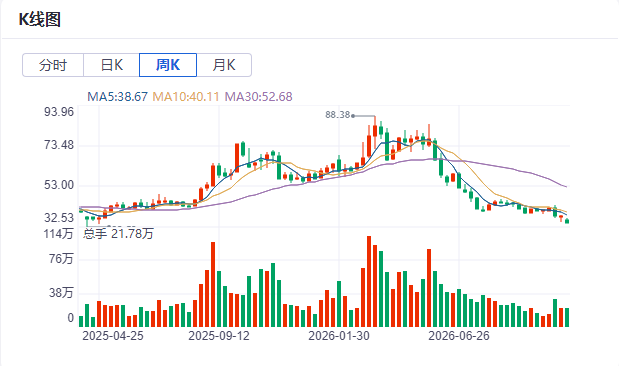
Task: Click the 总手 21.78万 volume label
Action: pyautogui.click(x=118, y=234)
